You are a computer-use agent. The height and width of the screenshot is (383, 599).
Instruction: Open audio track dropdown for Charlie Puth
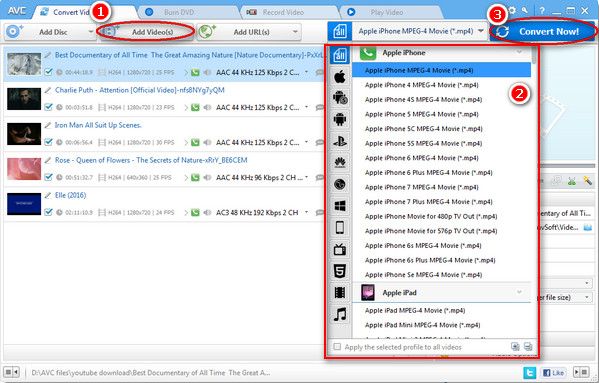[306, 107]
